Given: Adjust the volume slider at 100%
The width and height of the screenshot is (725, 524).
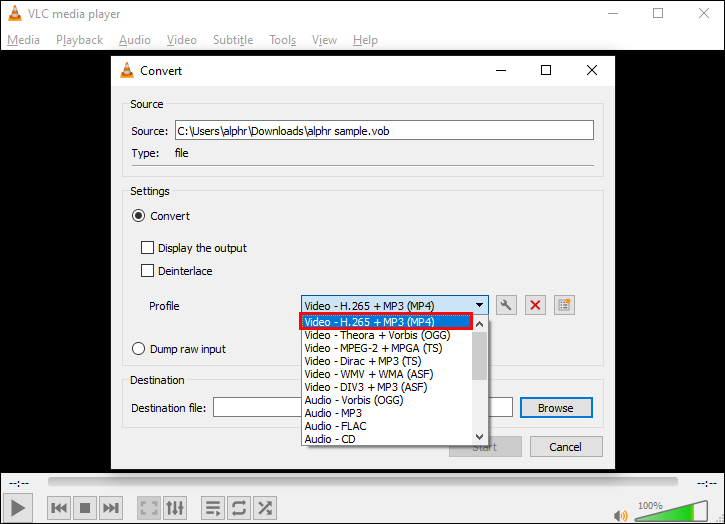Looking at the screenshot, I should 671,512.
